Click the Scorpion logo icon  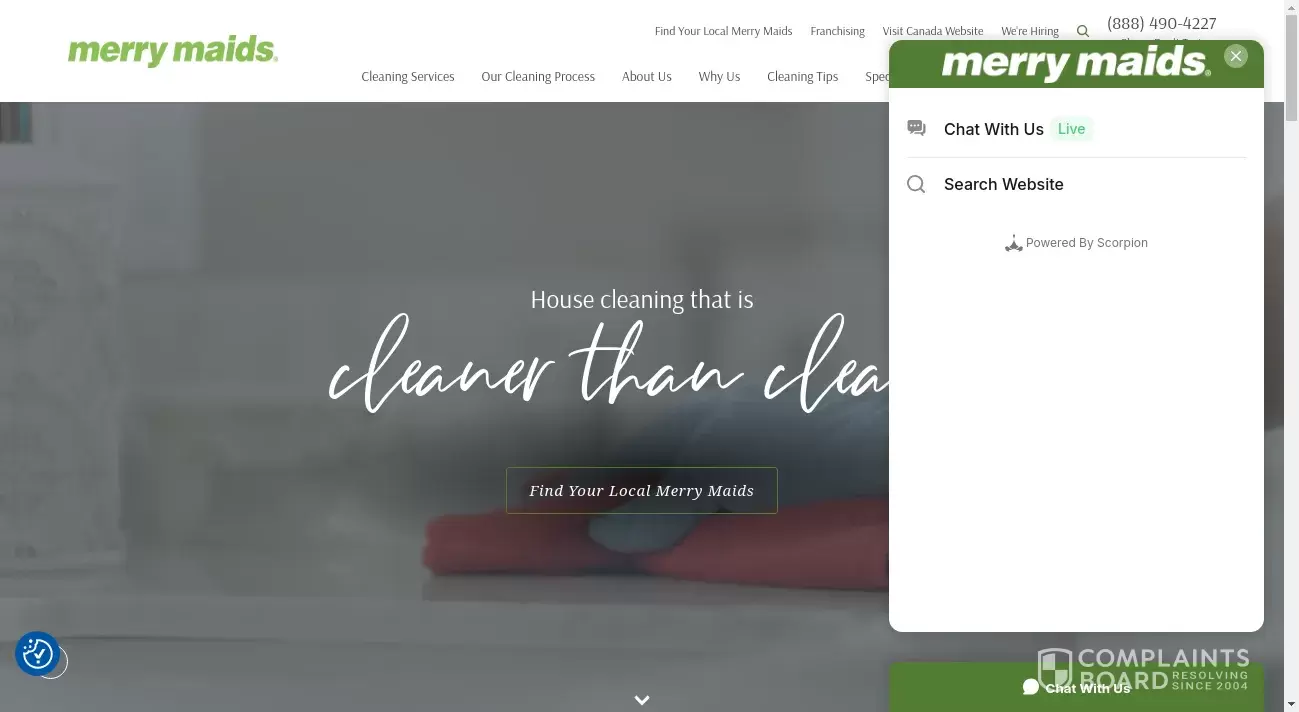1013,243
